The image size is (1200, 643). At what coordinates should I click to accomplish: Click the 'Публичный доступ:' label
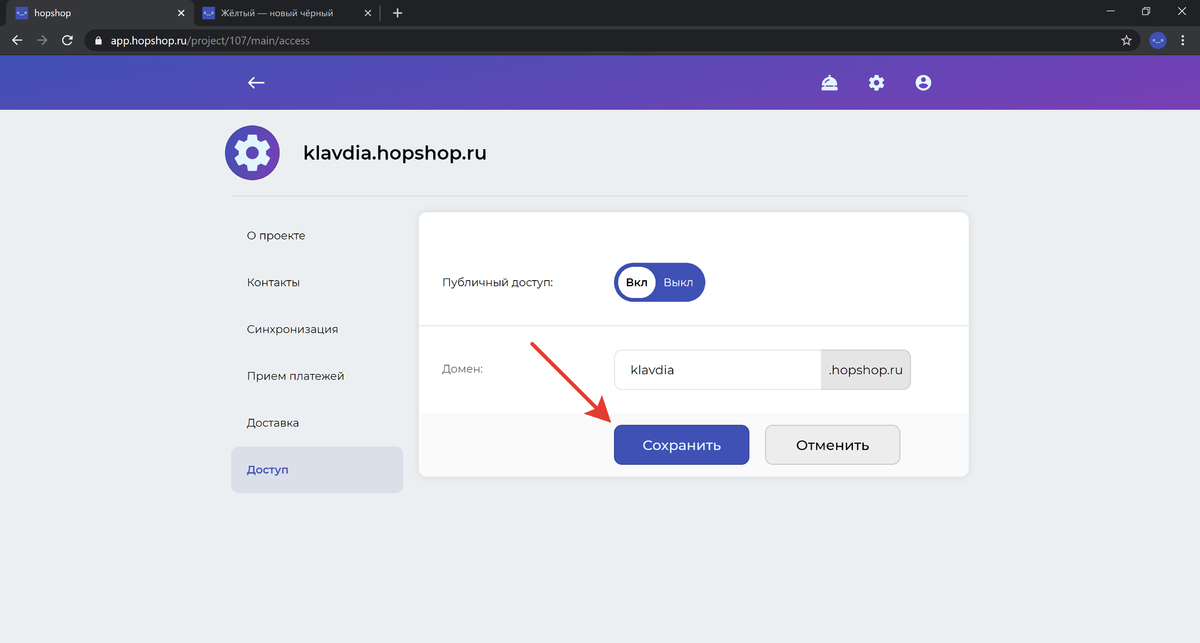pos(497,283)
